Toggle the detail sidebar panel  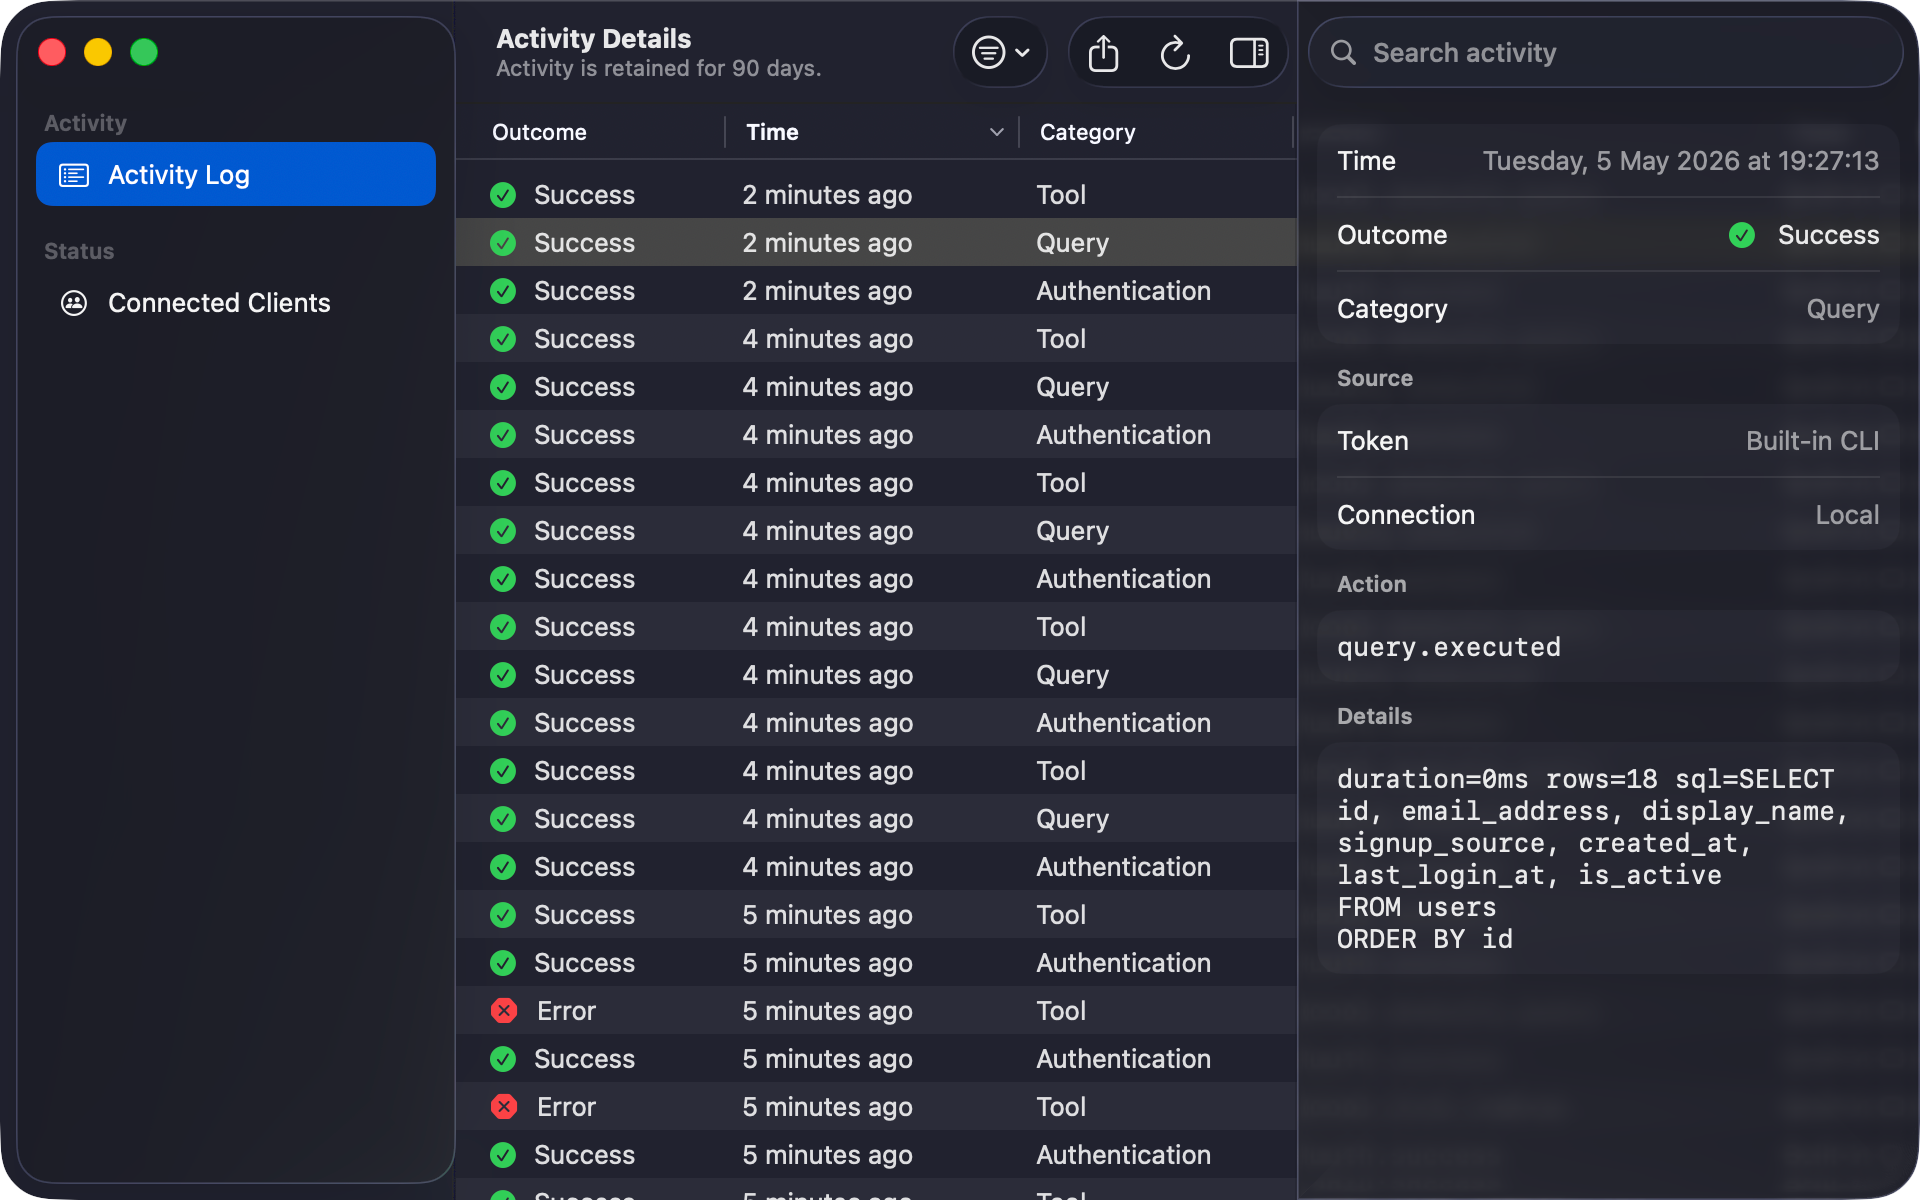1248,52
